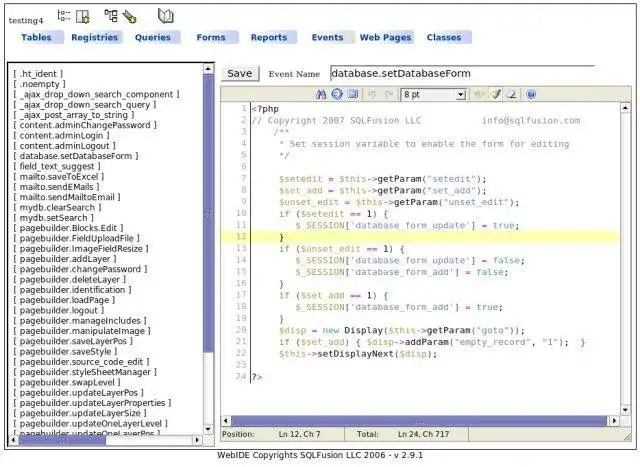The width and height of the screenshot is (640, 467).
Task: Switch to the Reports tab
Action: (x=269, y=37)
